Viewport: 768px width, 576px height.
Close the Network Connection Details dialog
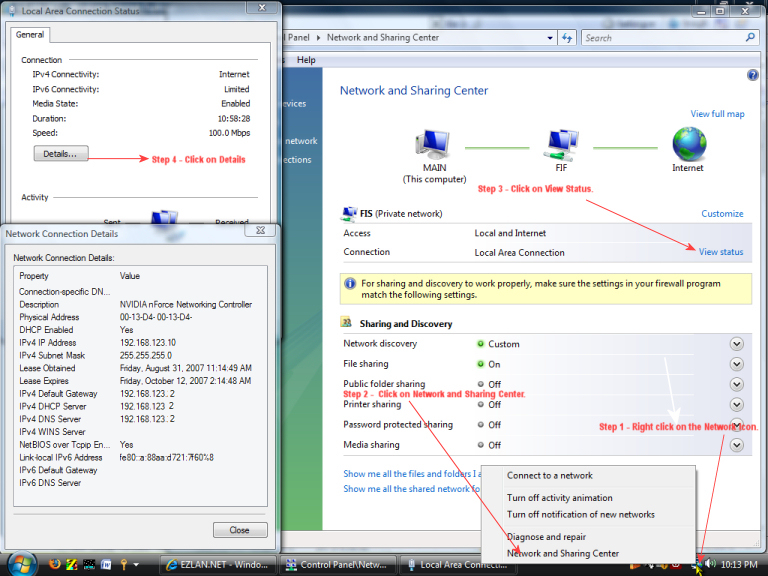(239, 530)
